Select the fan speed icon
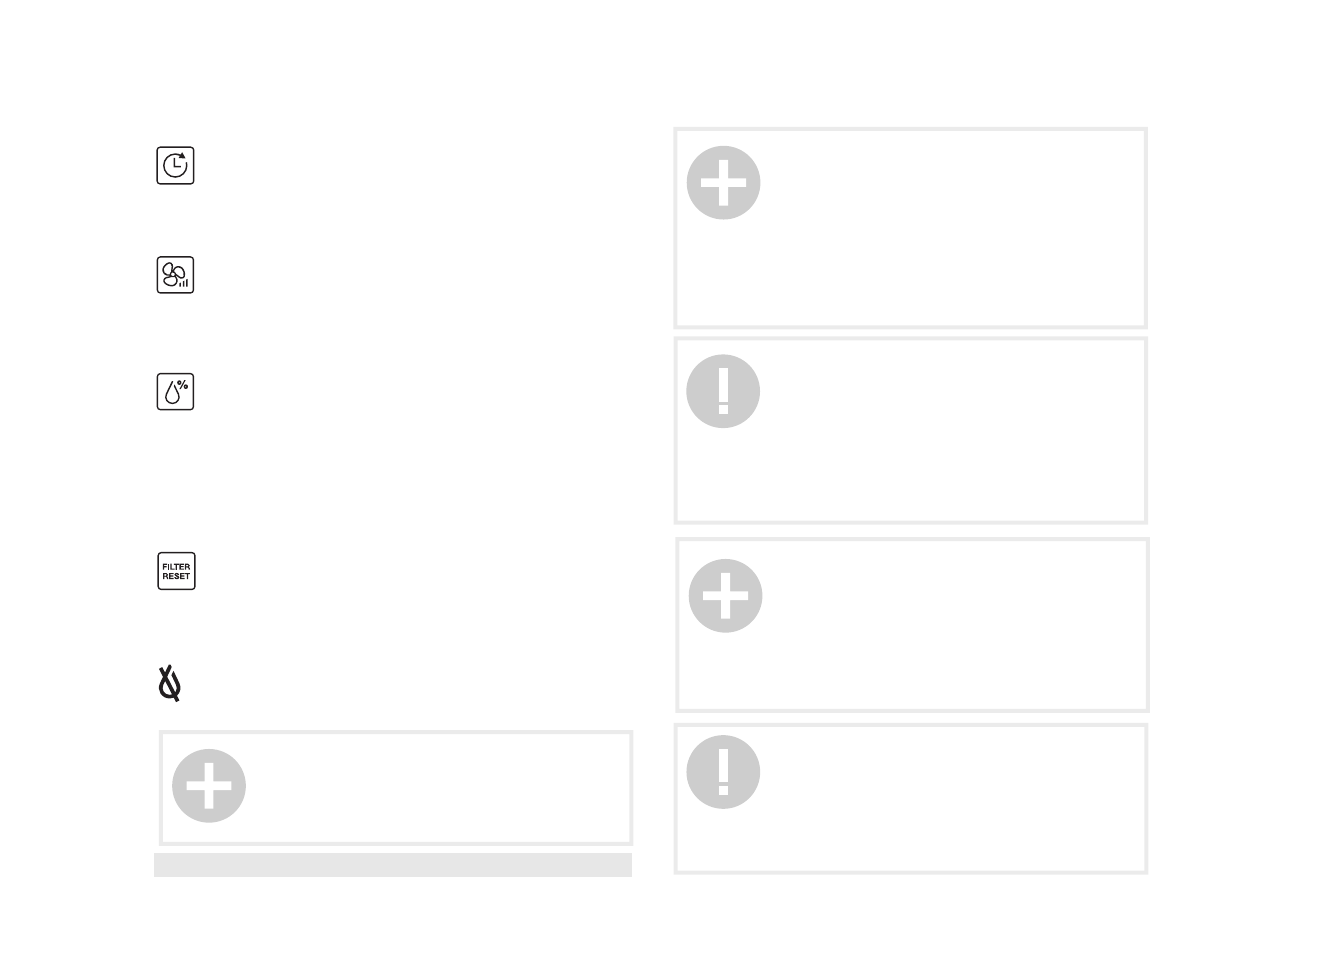Viewport: 1331px width, 980px height. click(175, 275)
